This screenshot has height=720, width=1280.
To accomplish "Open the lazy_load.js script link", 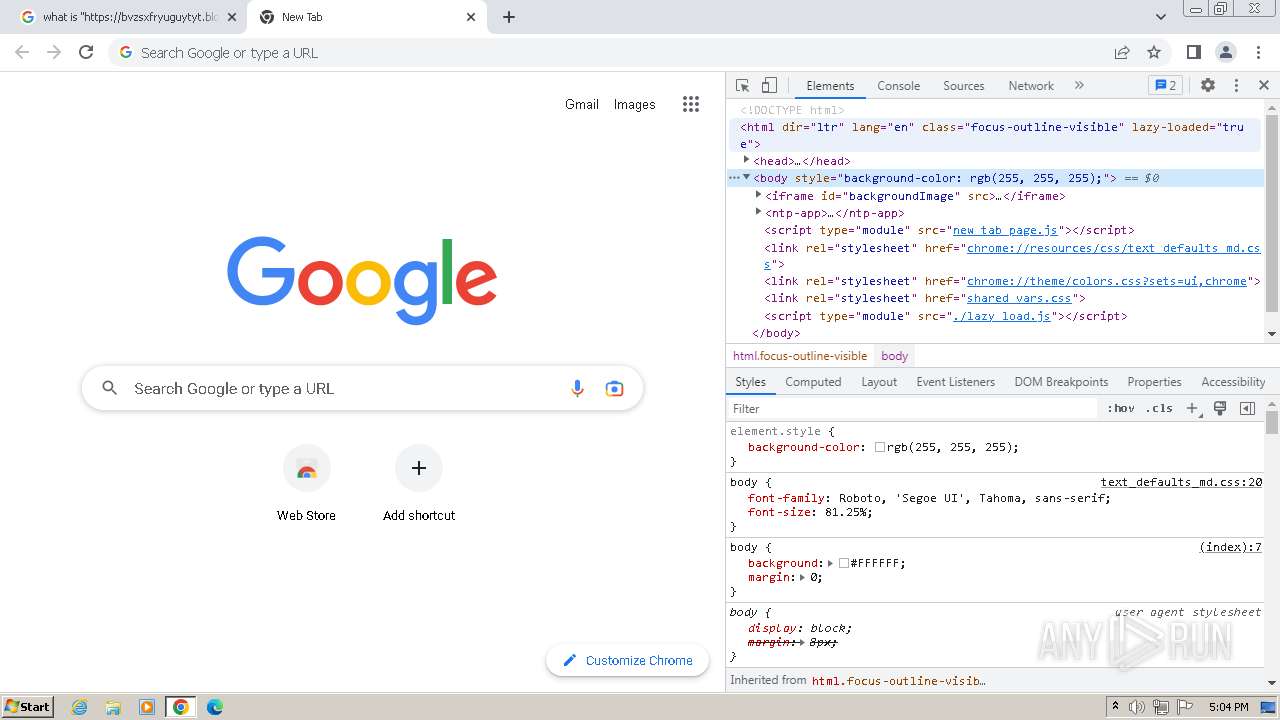I will point(1002,316).
